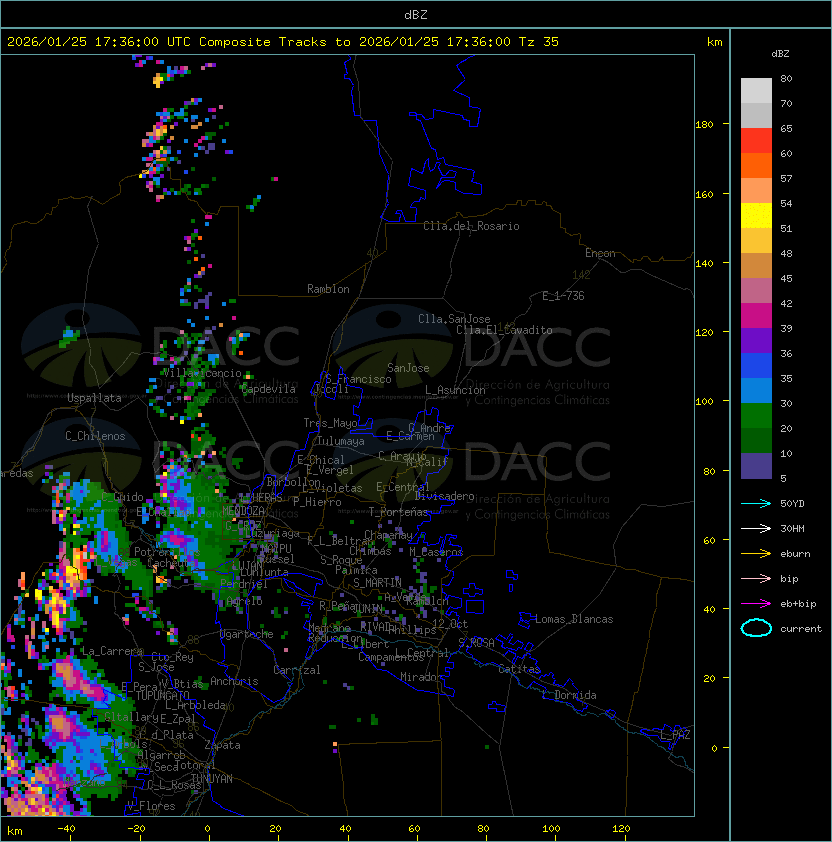The width and height of the screenshot is (832, 842).
Task: Click the '30HM' legend label
Action: [x=792, y=528]
